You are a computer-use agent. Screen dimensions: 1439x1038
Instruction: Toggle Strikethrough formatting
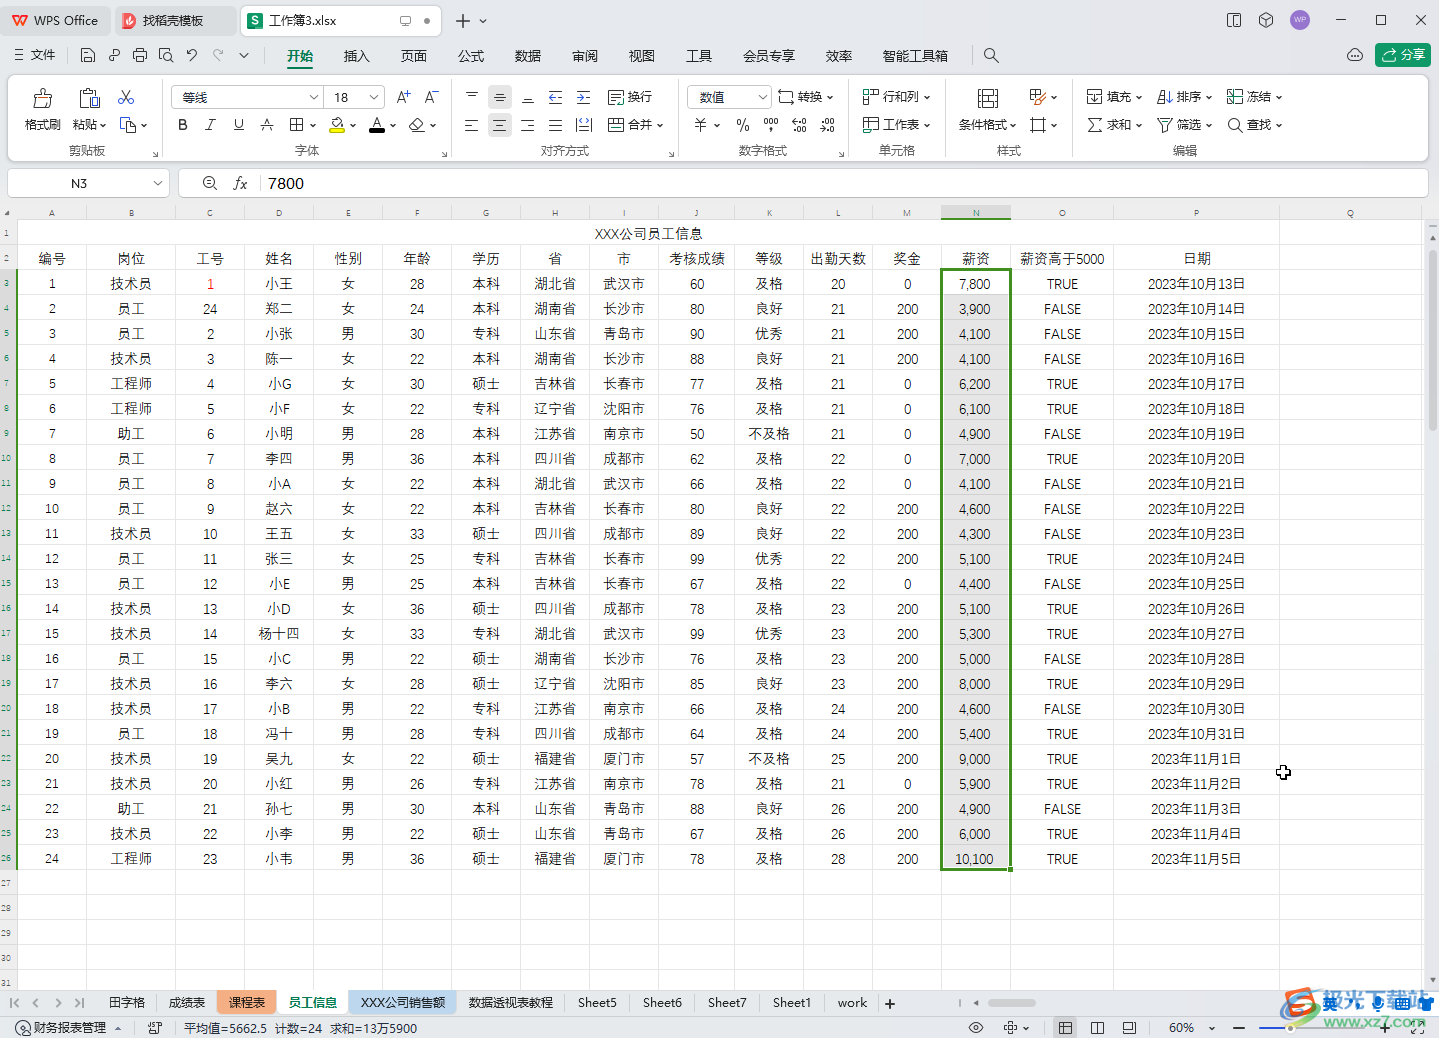266,125
